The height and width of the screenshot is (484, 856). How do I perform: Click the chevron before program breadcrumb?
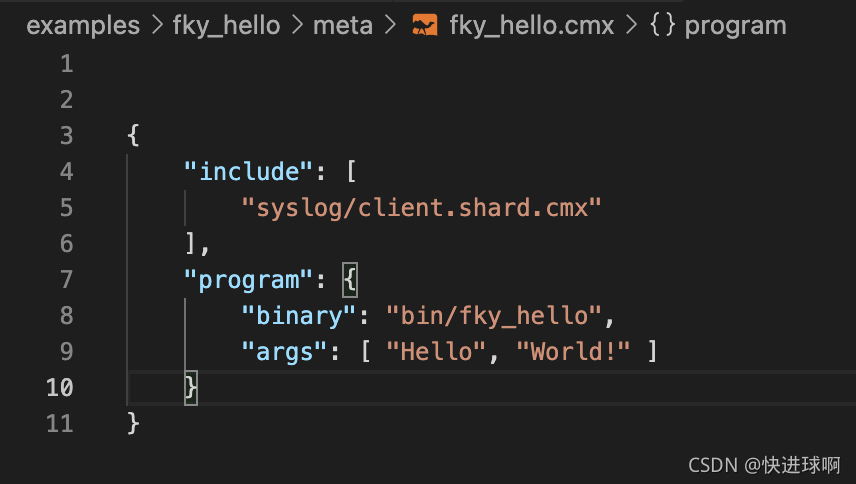click(632, 25)
